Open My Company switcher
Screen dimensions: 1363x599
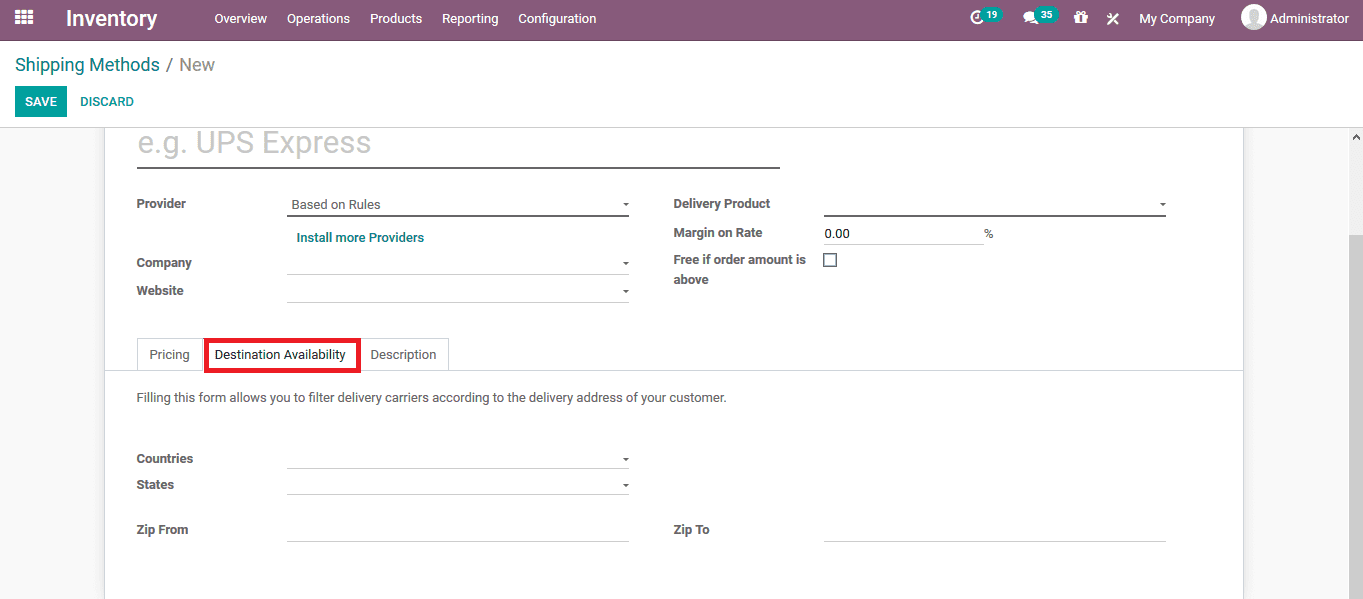[1177, 18]
